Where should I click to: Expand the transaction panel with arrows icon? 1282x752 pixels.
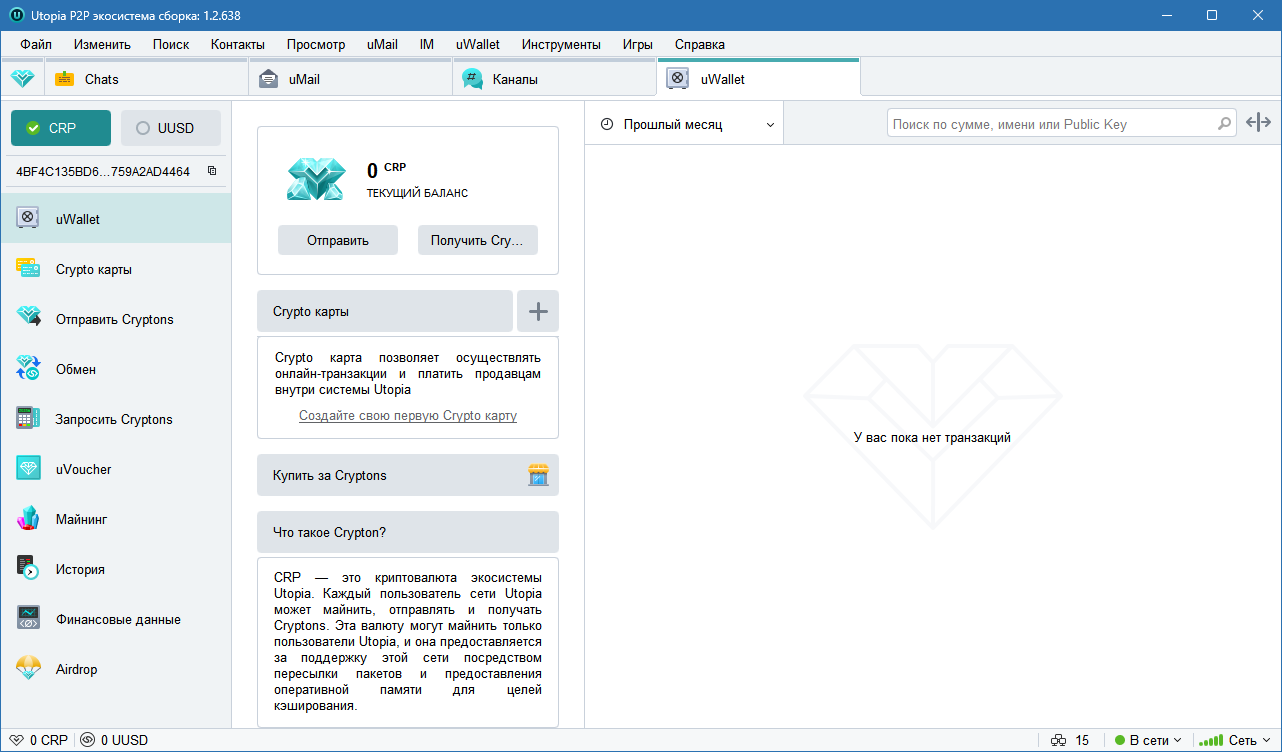pyautogui.click(x=1258, y=123)
